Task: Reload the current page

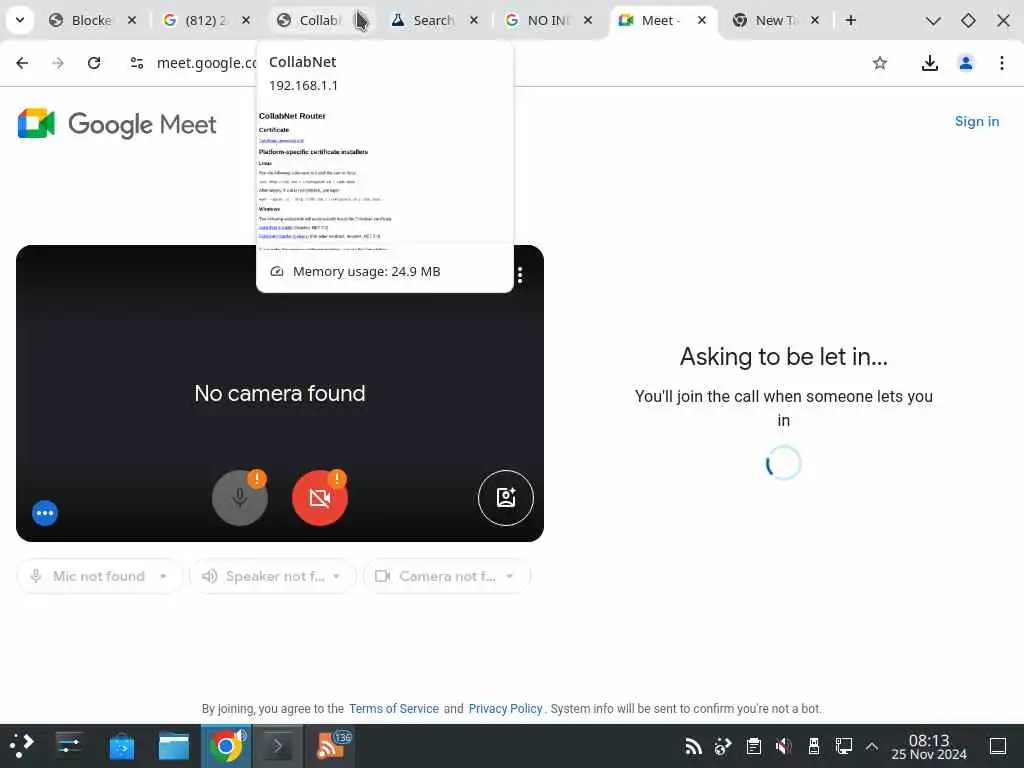Action: [x=94, y=63]
